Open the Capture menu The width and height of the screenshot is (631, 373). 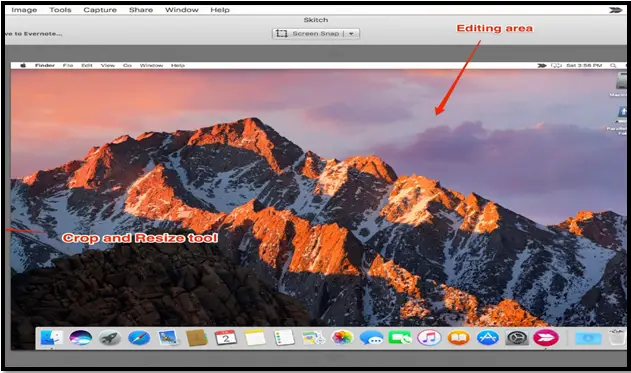[100, 10]
